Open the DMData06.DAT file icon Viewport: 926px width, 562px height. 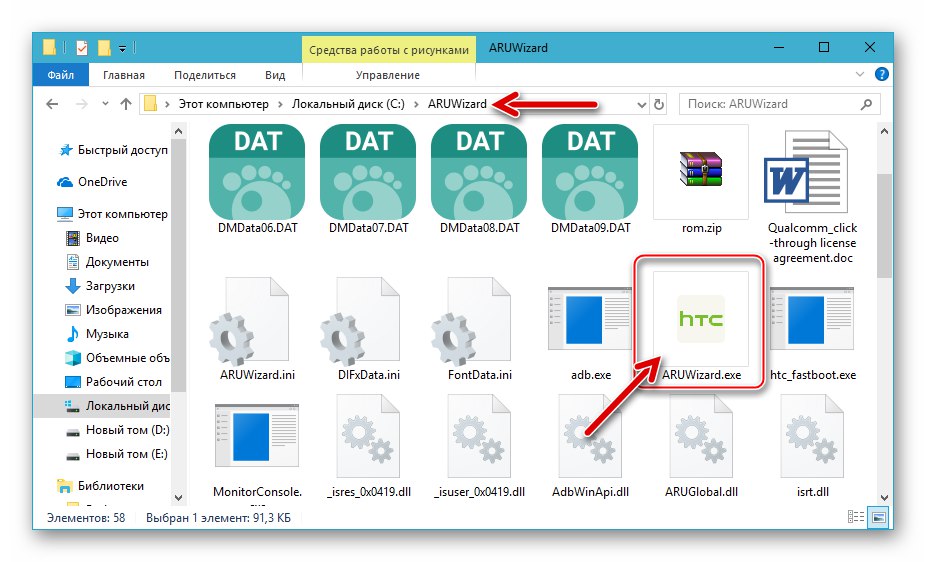tap(257, 171)
